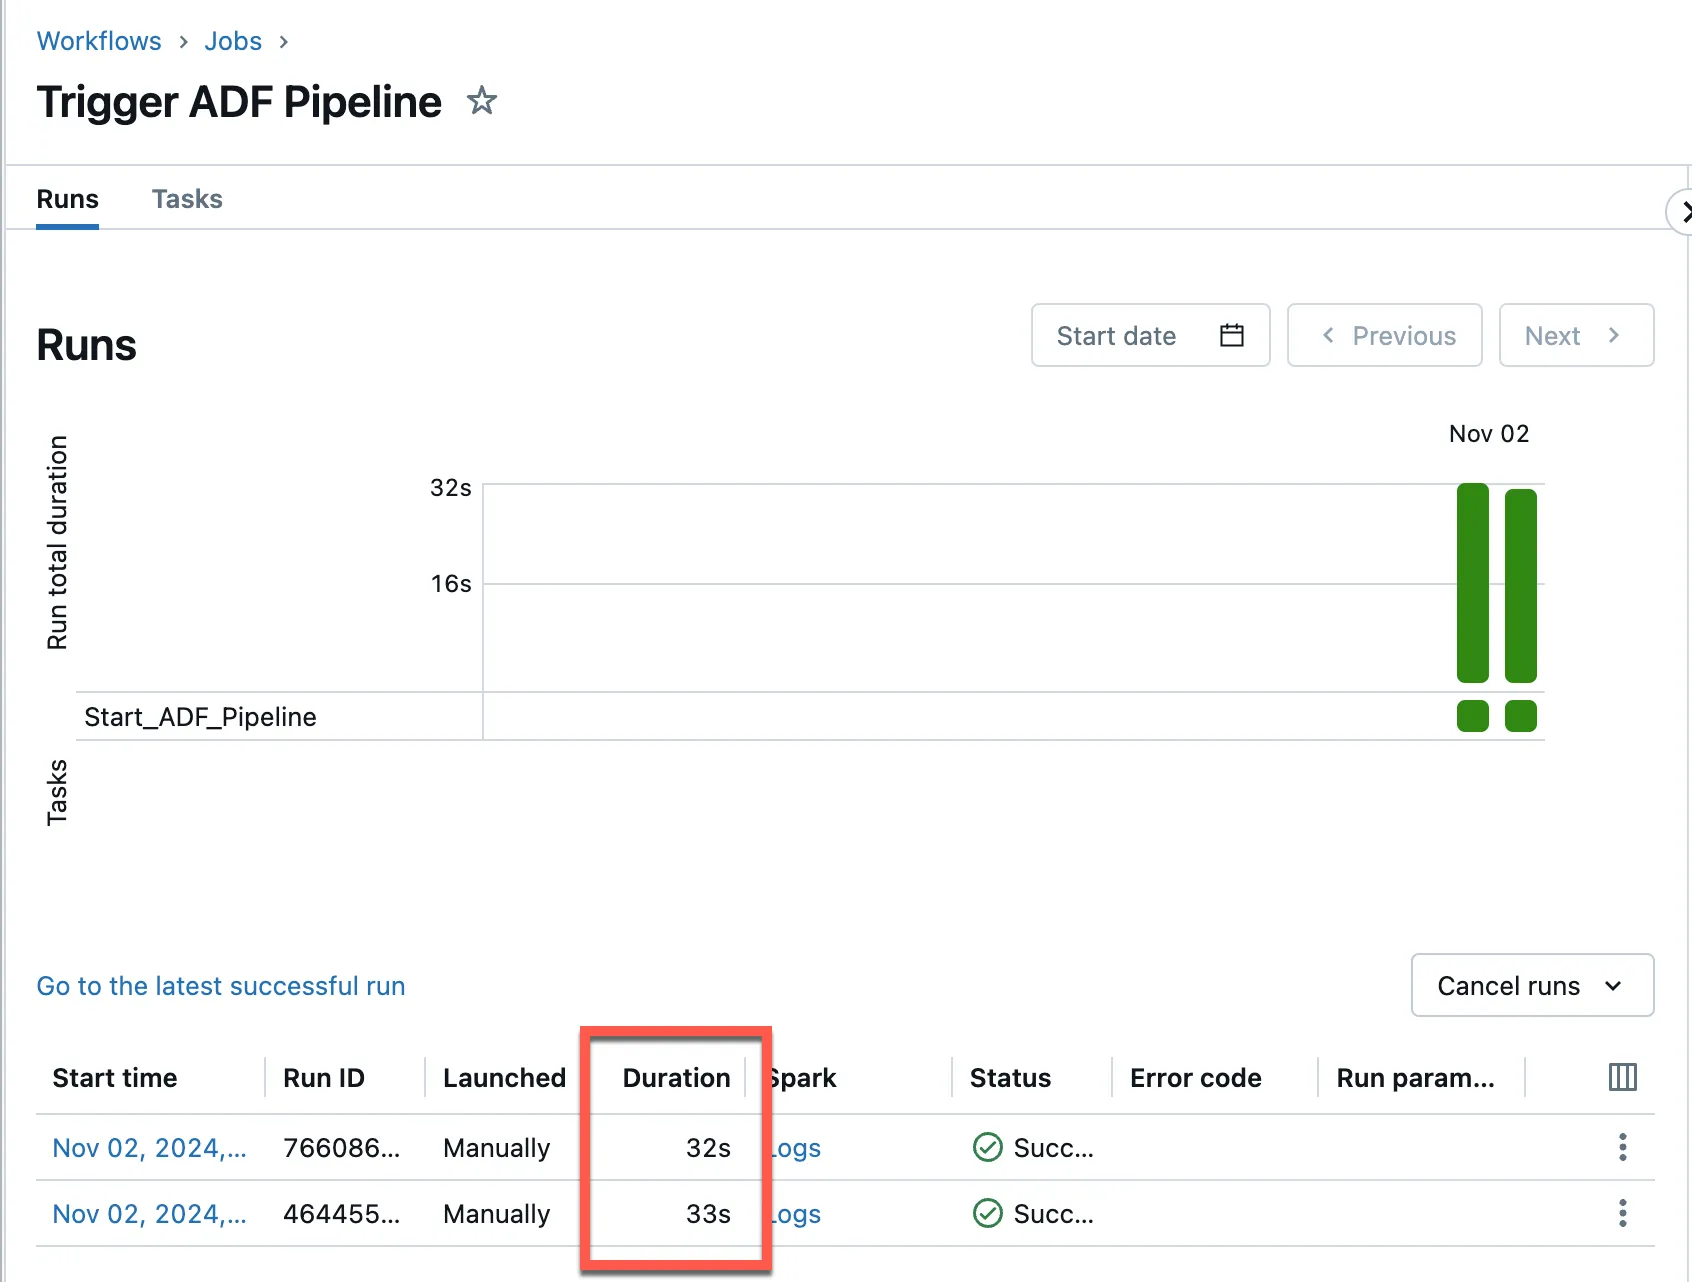Click the calendar icon in Start date

coord(1231,335)
